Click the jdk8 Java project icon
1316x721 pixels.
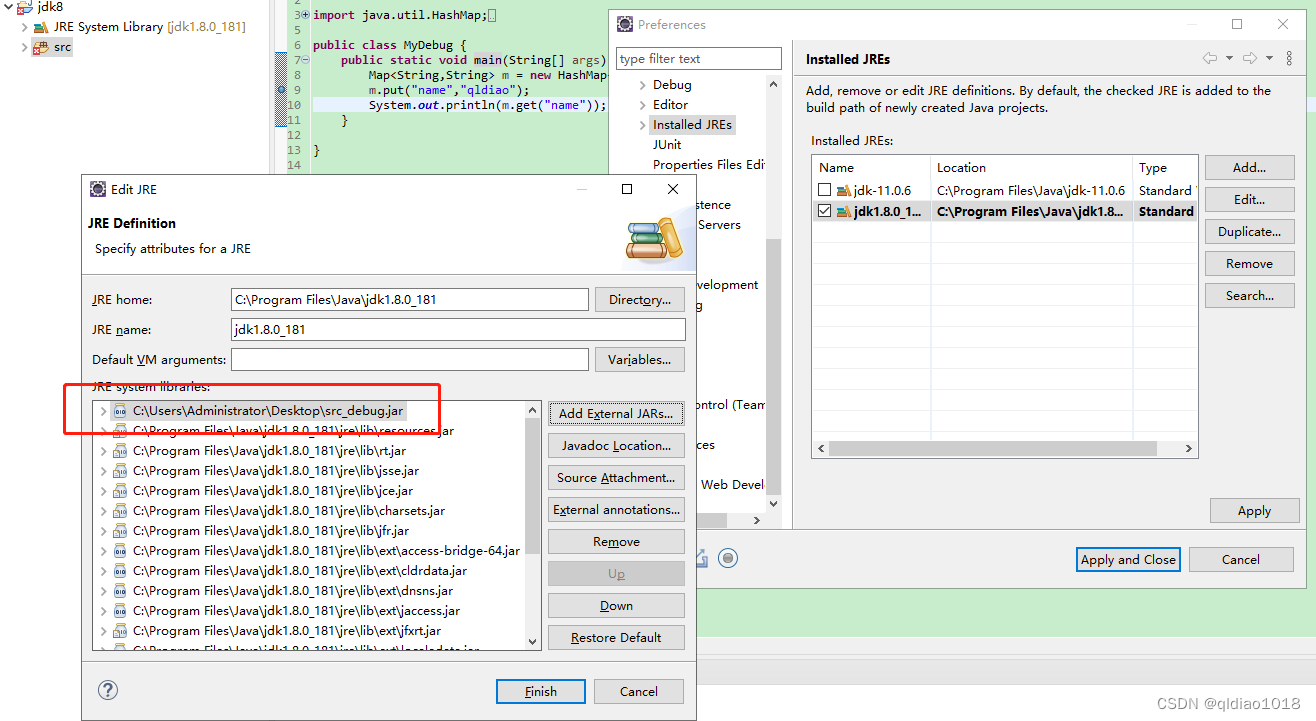pyautogui.click(x=26, y=8)
